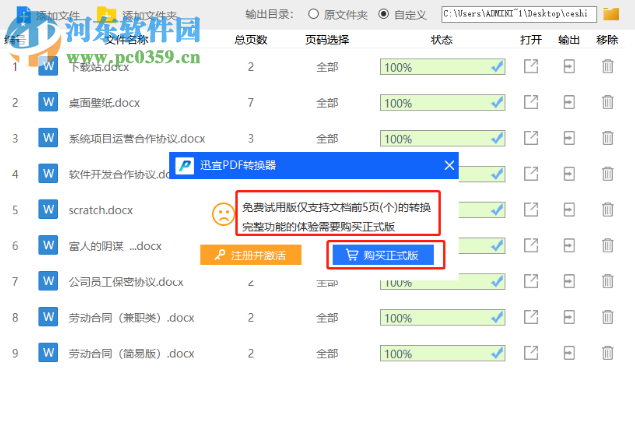This screenshot has height=430, width=635.
Task: Click 100% progress bar of 劳动合同（兼职类）.docx
Action: tap(442, 317)
